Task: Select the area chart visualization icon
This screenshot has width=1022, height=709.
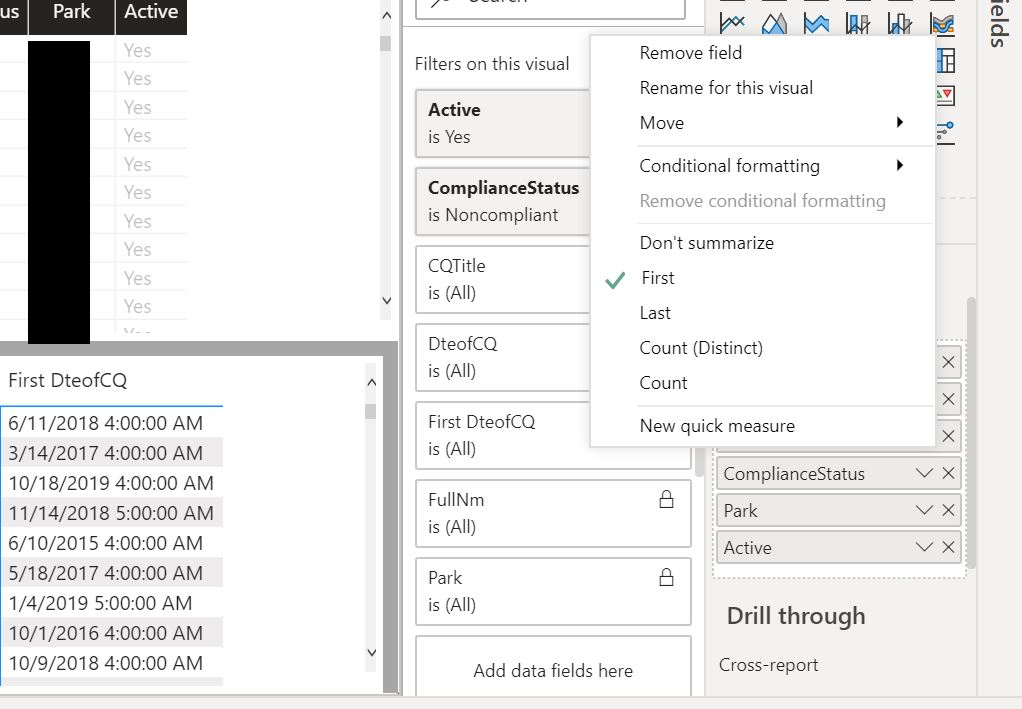Action: (x=774, y=23)
